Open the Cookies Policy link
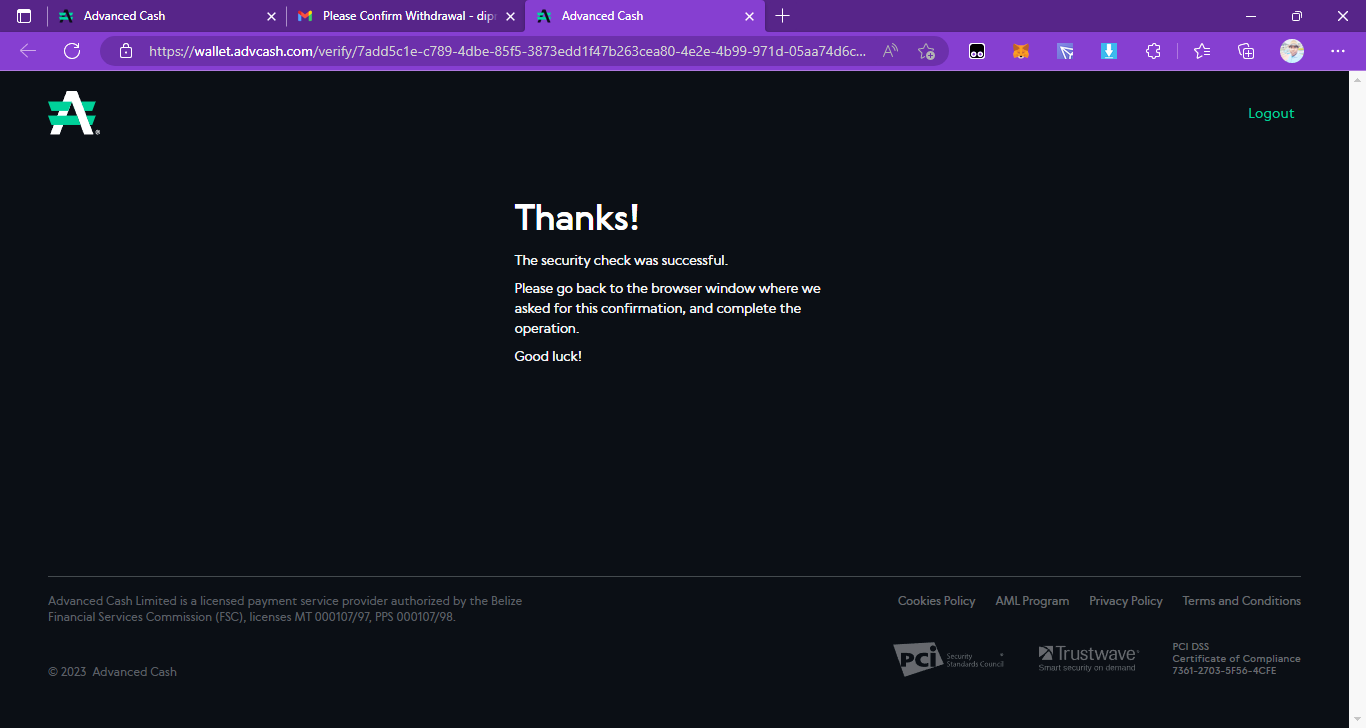The width and height of the screenshot is (1366, 728). pyautogui.click(x=936, y=601)
